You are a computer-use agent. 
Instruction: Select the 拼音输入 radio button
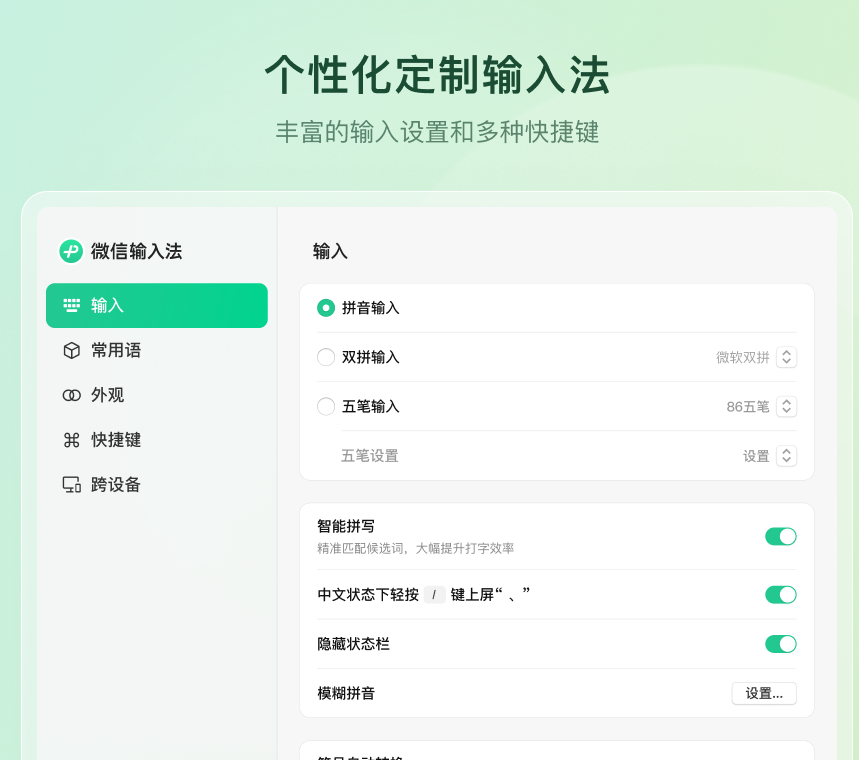point(326,308)
